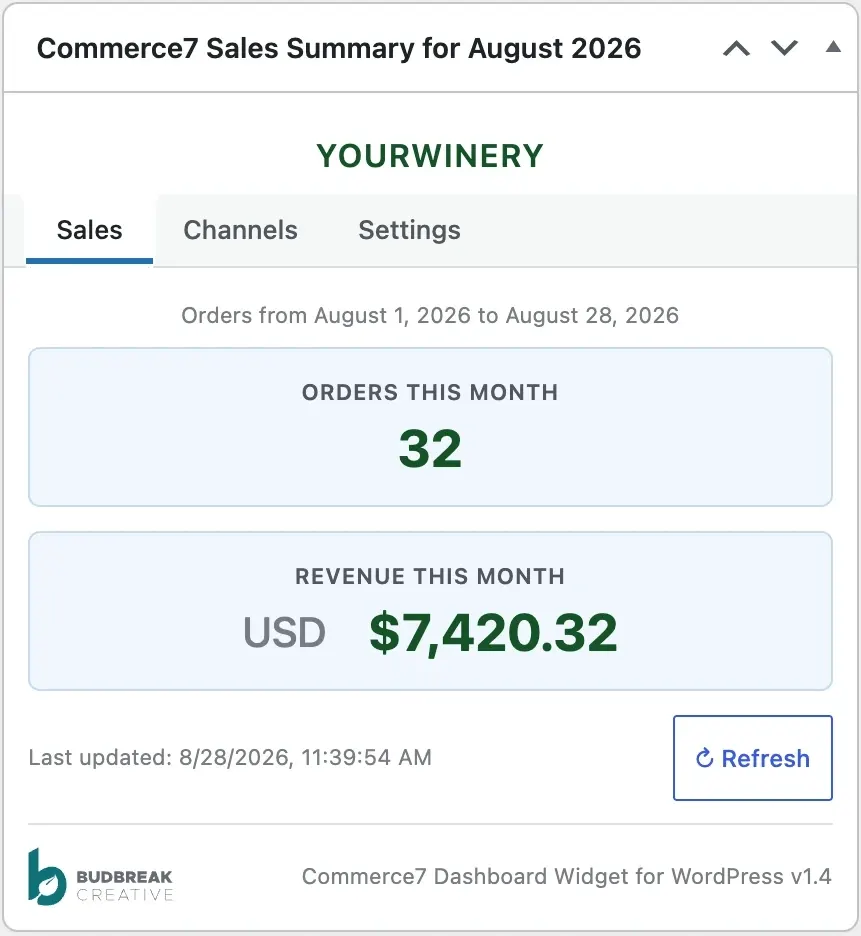This screenshot has width=861, height=936.
Task: Click the 'Last updated' timestamp text
Action: click(x=230, y=758)
